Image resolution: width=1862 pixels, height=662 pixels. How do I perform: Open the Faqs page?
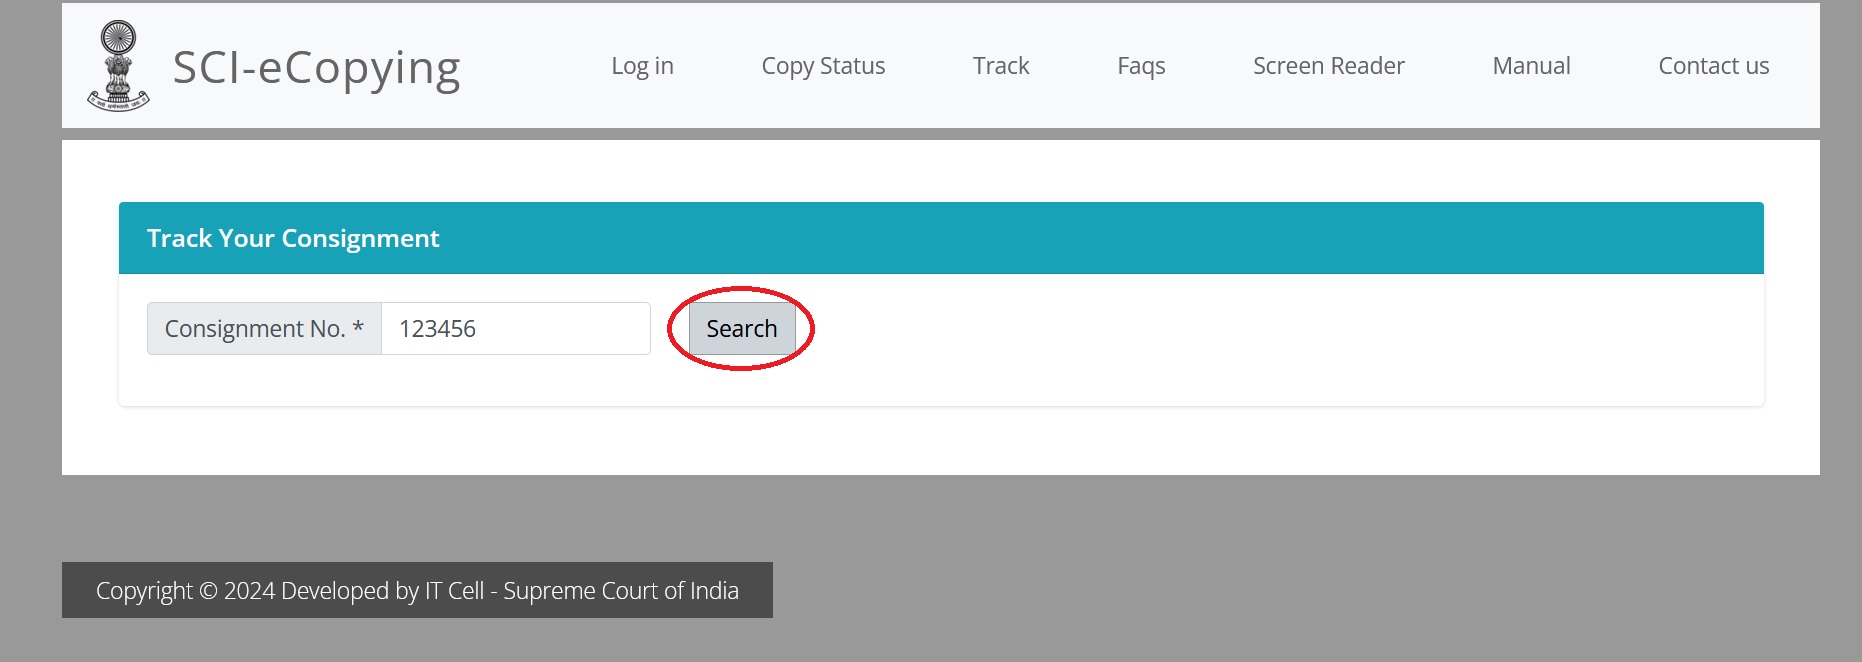click(x=1141, y=66)
